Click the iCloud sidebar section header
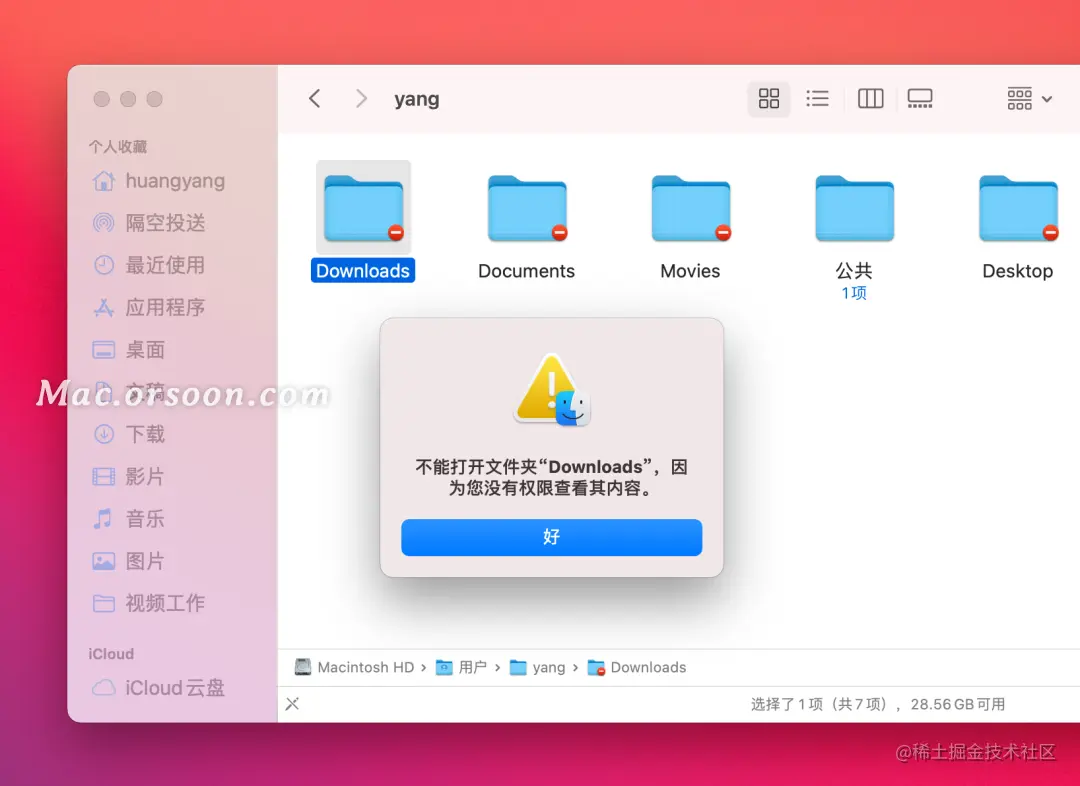Viewport: 1080px width, 786px height. [x=111, y=654]
